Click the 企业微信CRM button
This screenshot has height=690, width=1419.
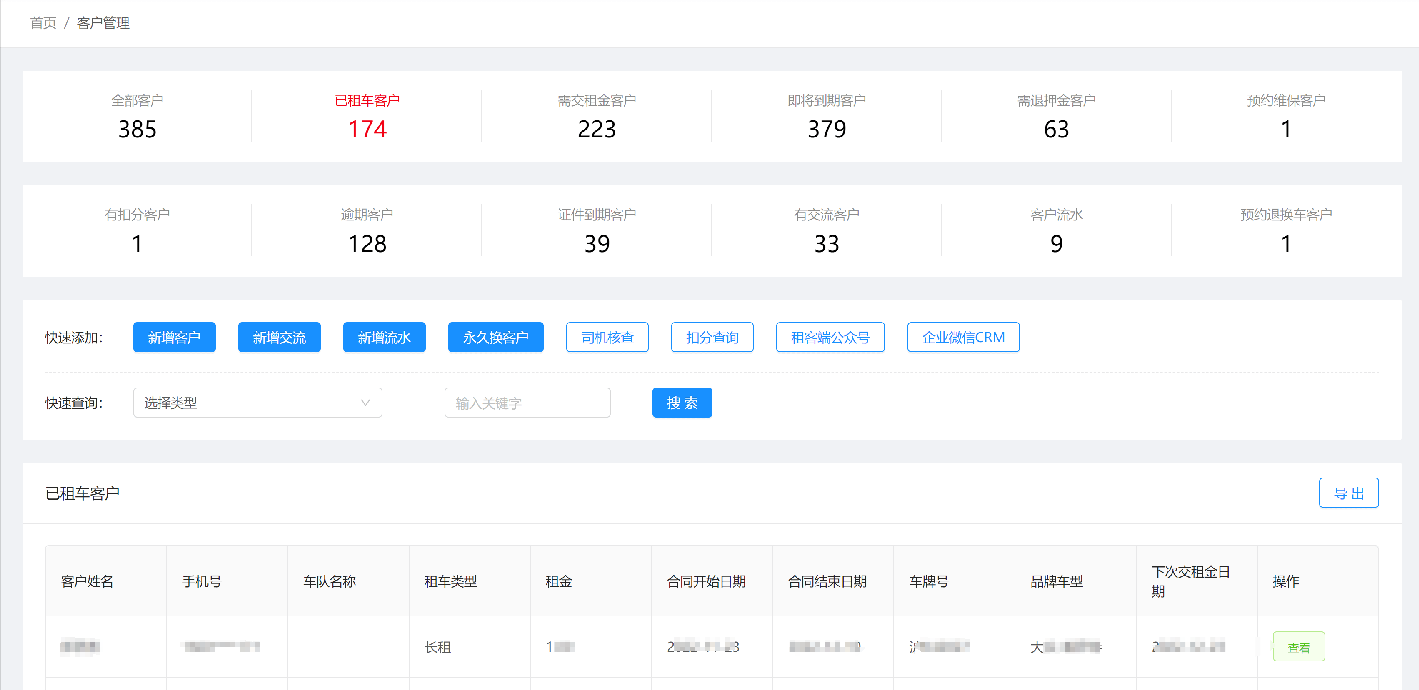coord(963,338)
